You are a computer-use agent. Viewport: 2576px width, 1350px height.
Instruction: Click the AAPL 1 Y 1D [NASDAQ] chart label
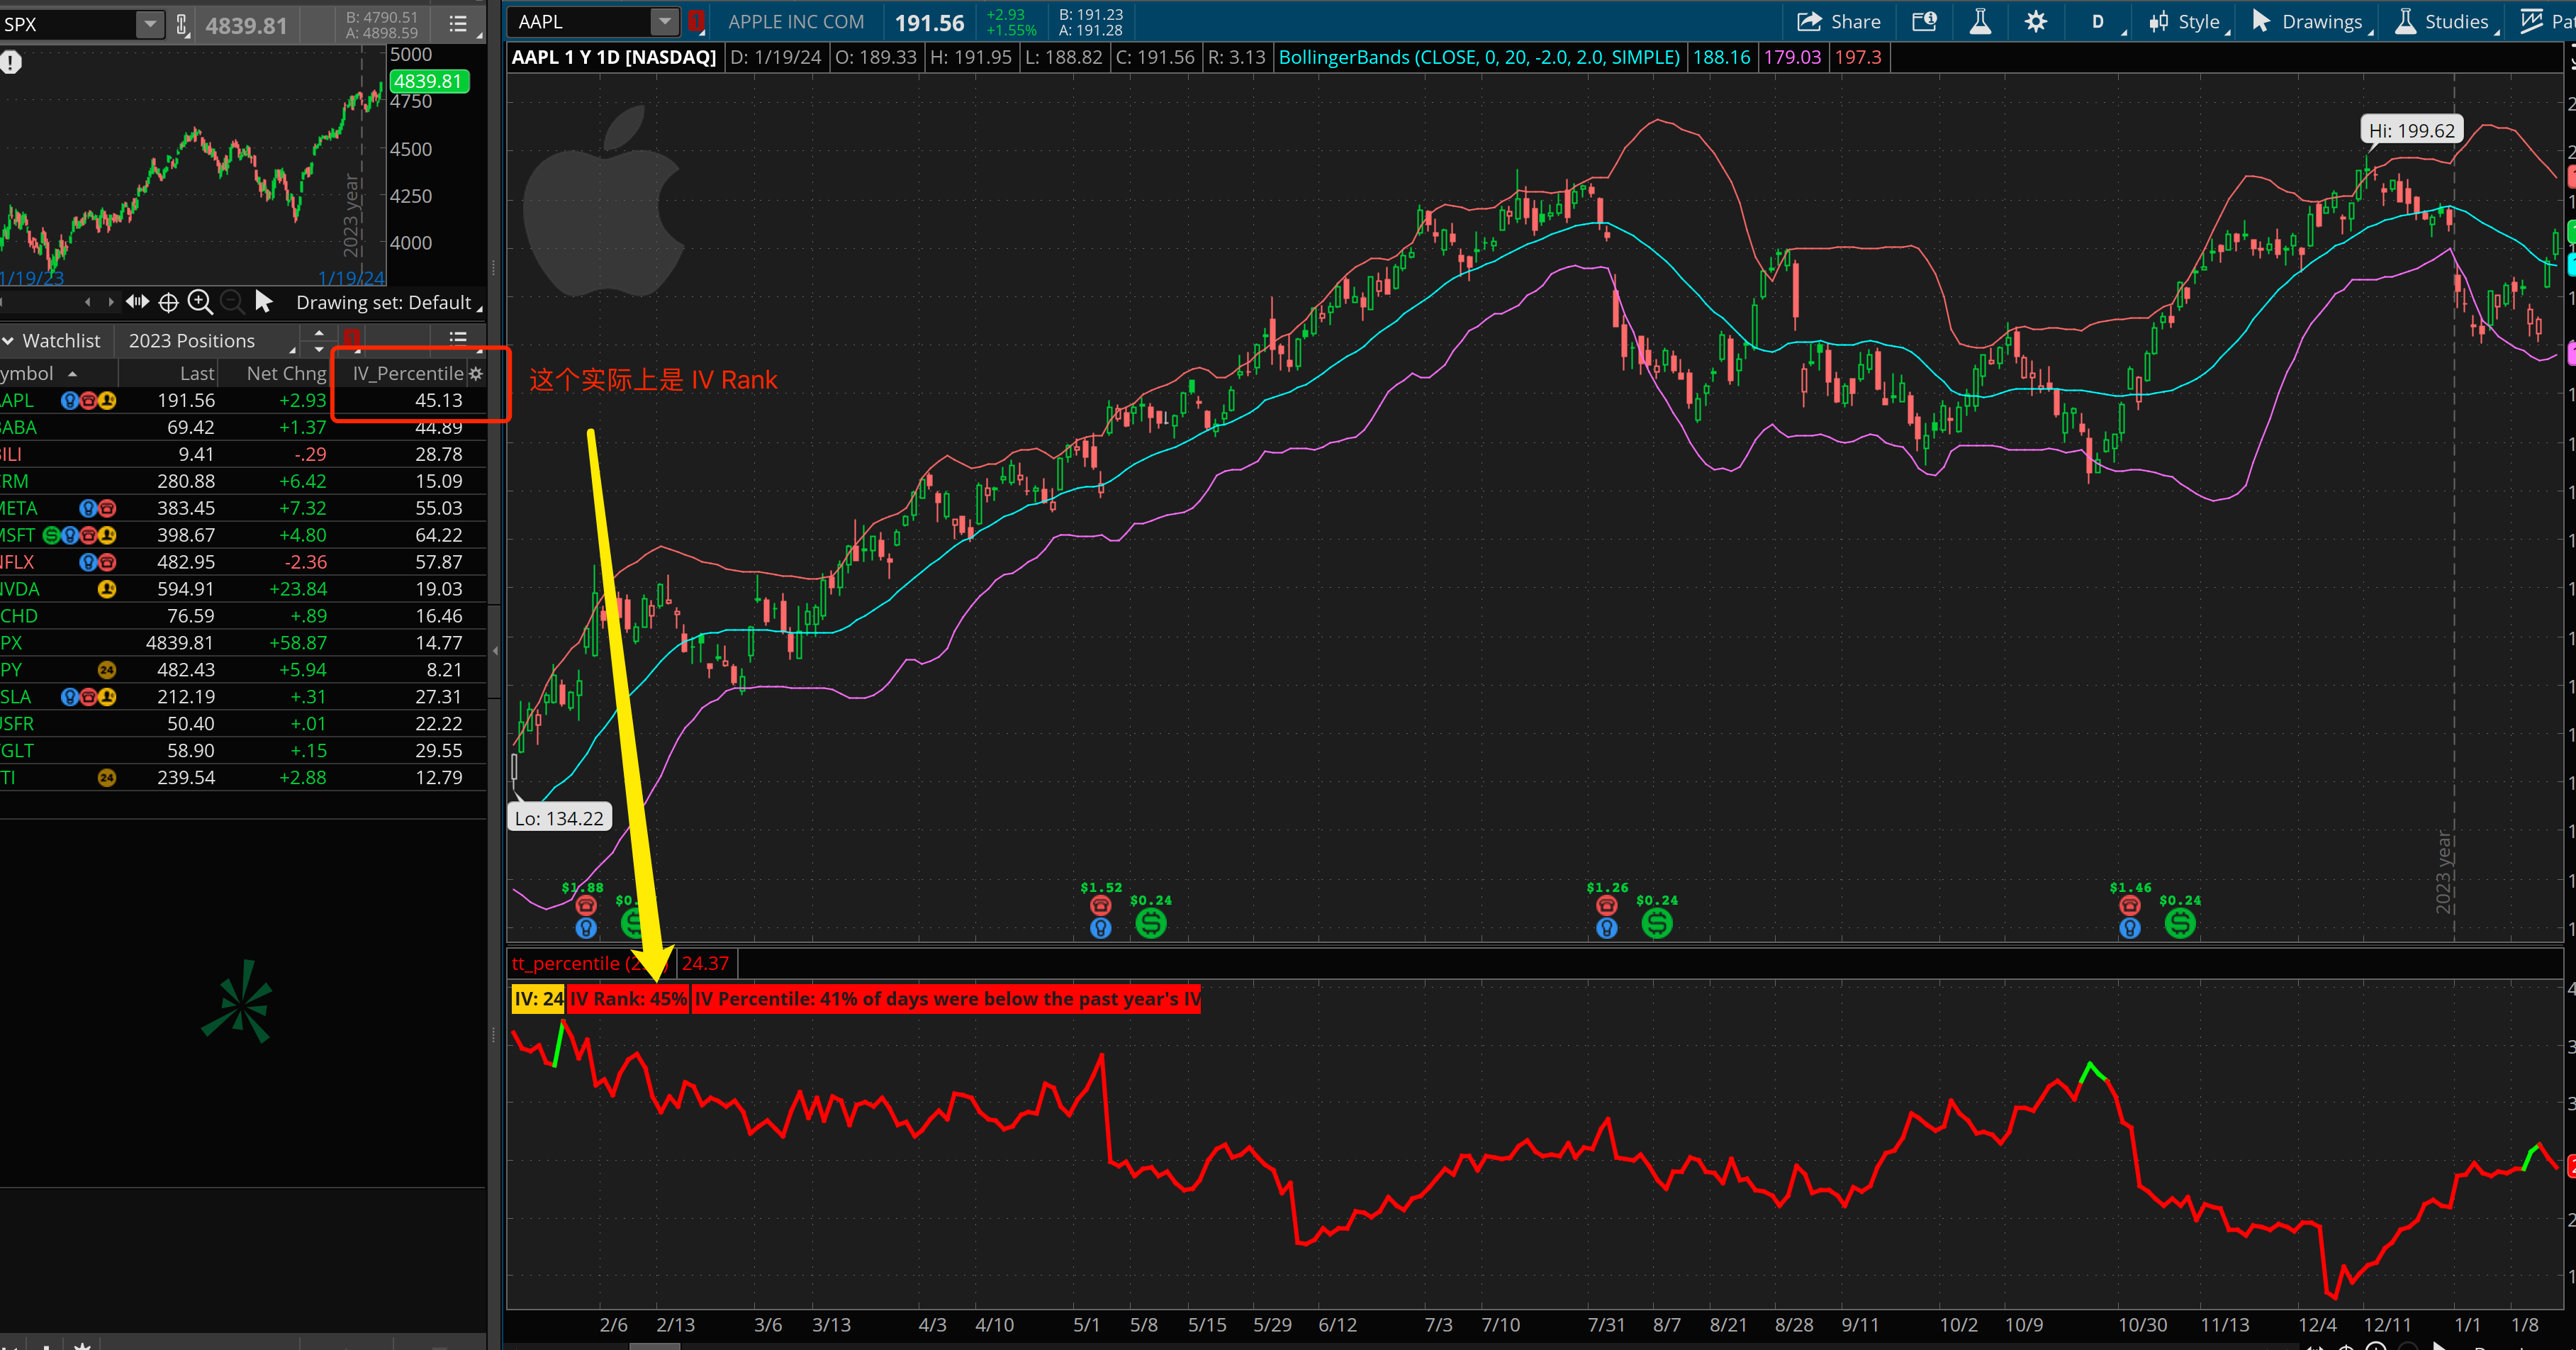point(613,57)
